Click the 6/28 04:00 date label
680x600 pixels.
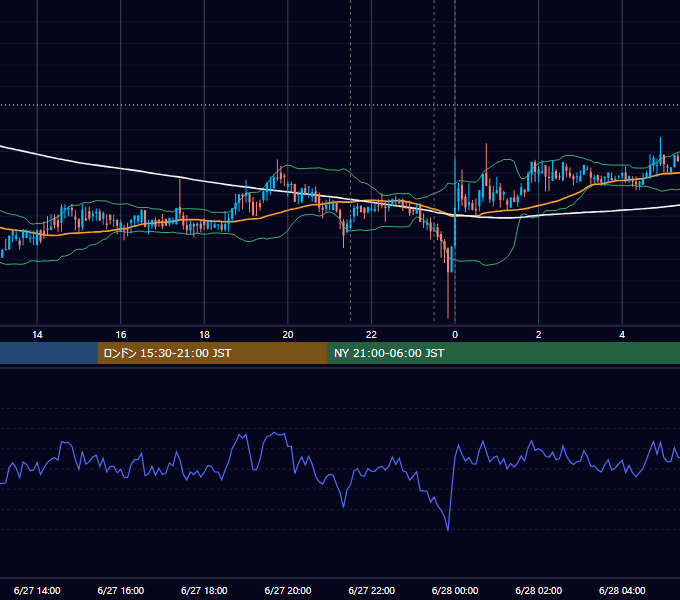click(x=622, y=590)
